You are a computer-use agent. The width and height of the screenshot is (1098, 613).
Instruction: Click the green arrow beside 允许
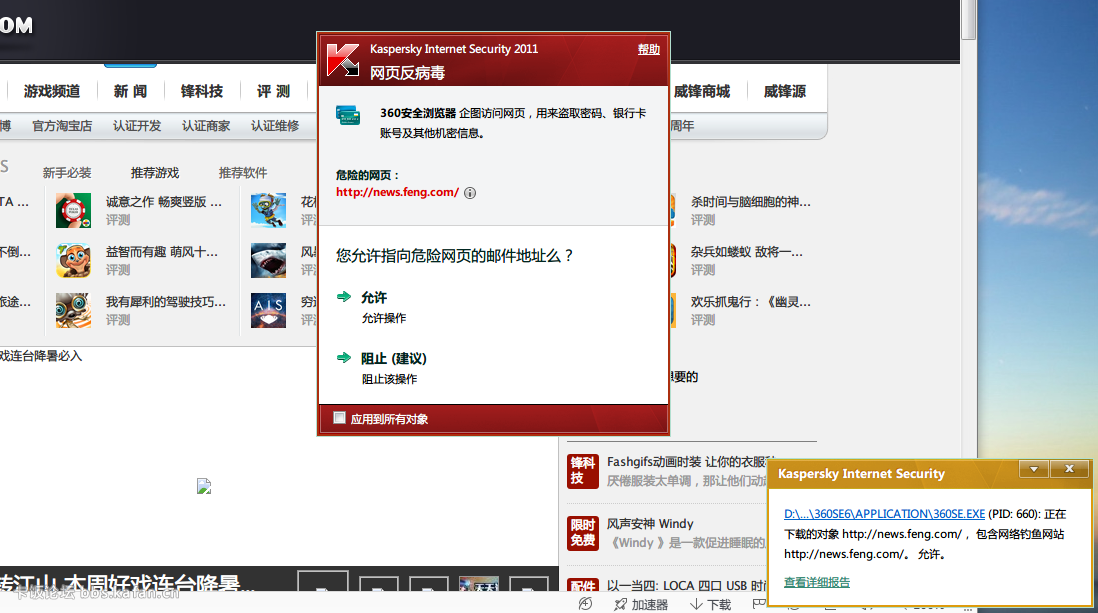(344, 296)
